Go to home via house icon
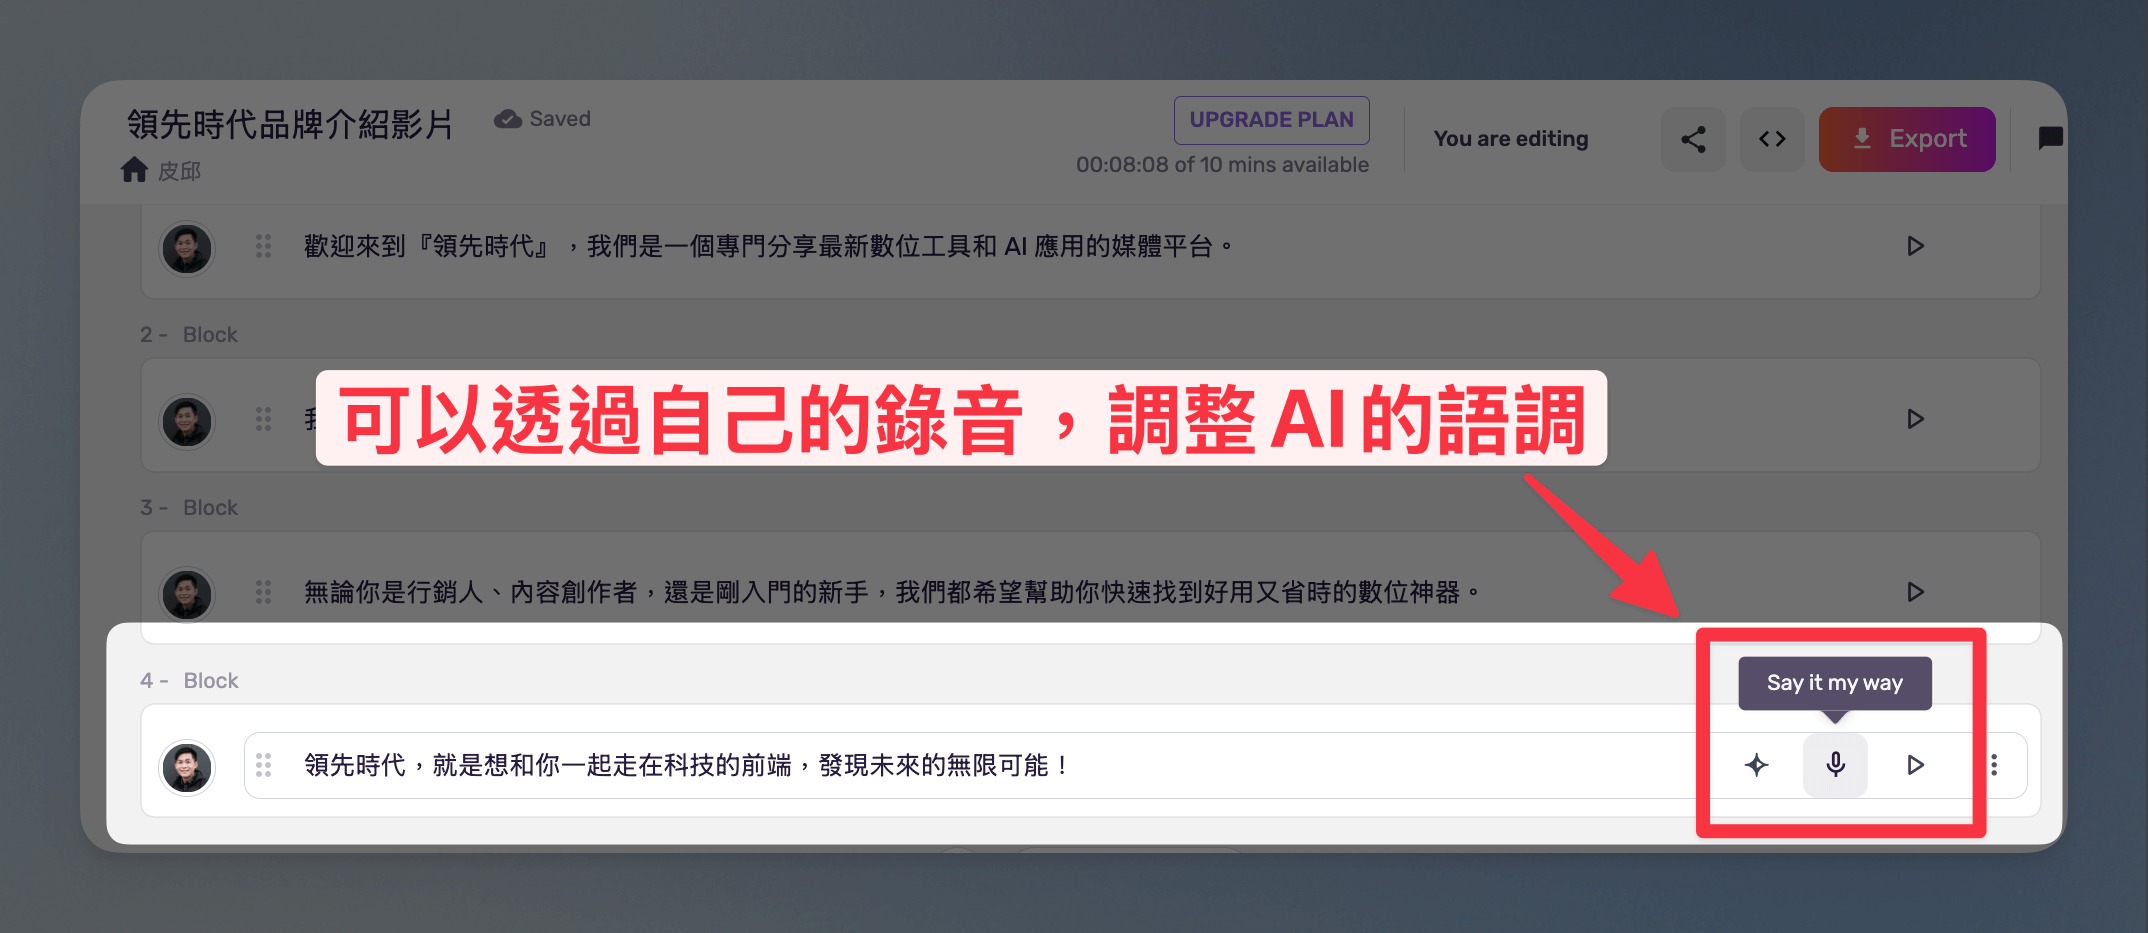The image size is (2148, 933). pyautogui.click(x=134, y=170)
